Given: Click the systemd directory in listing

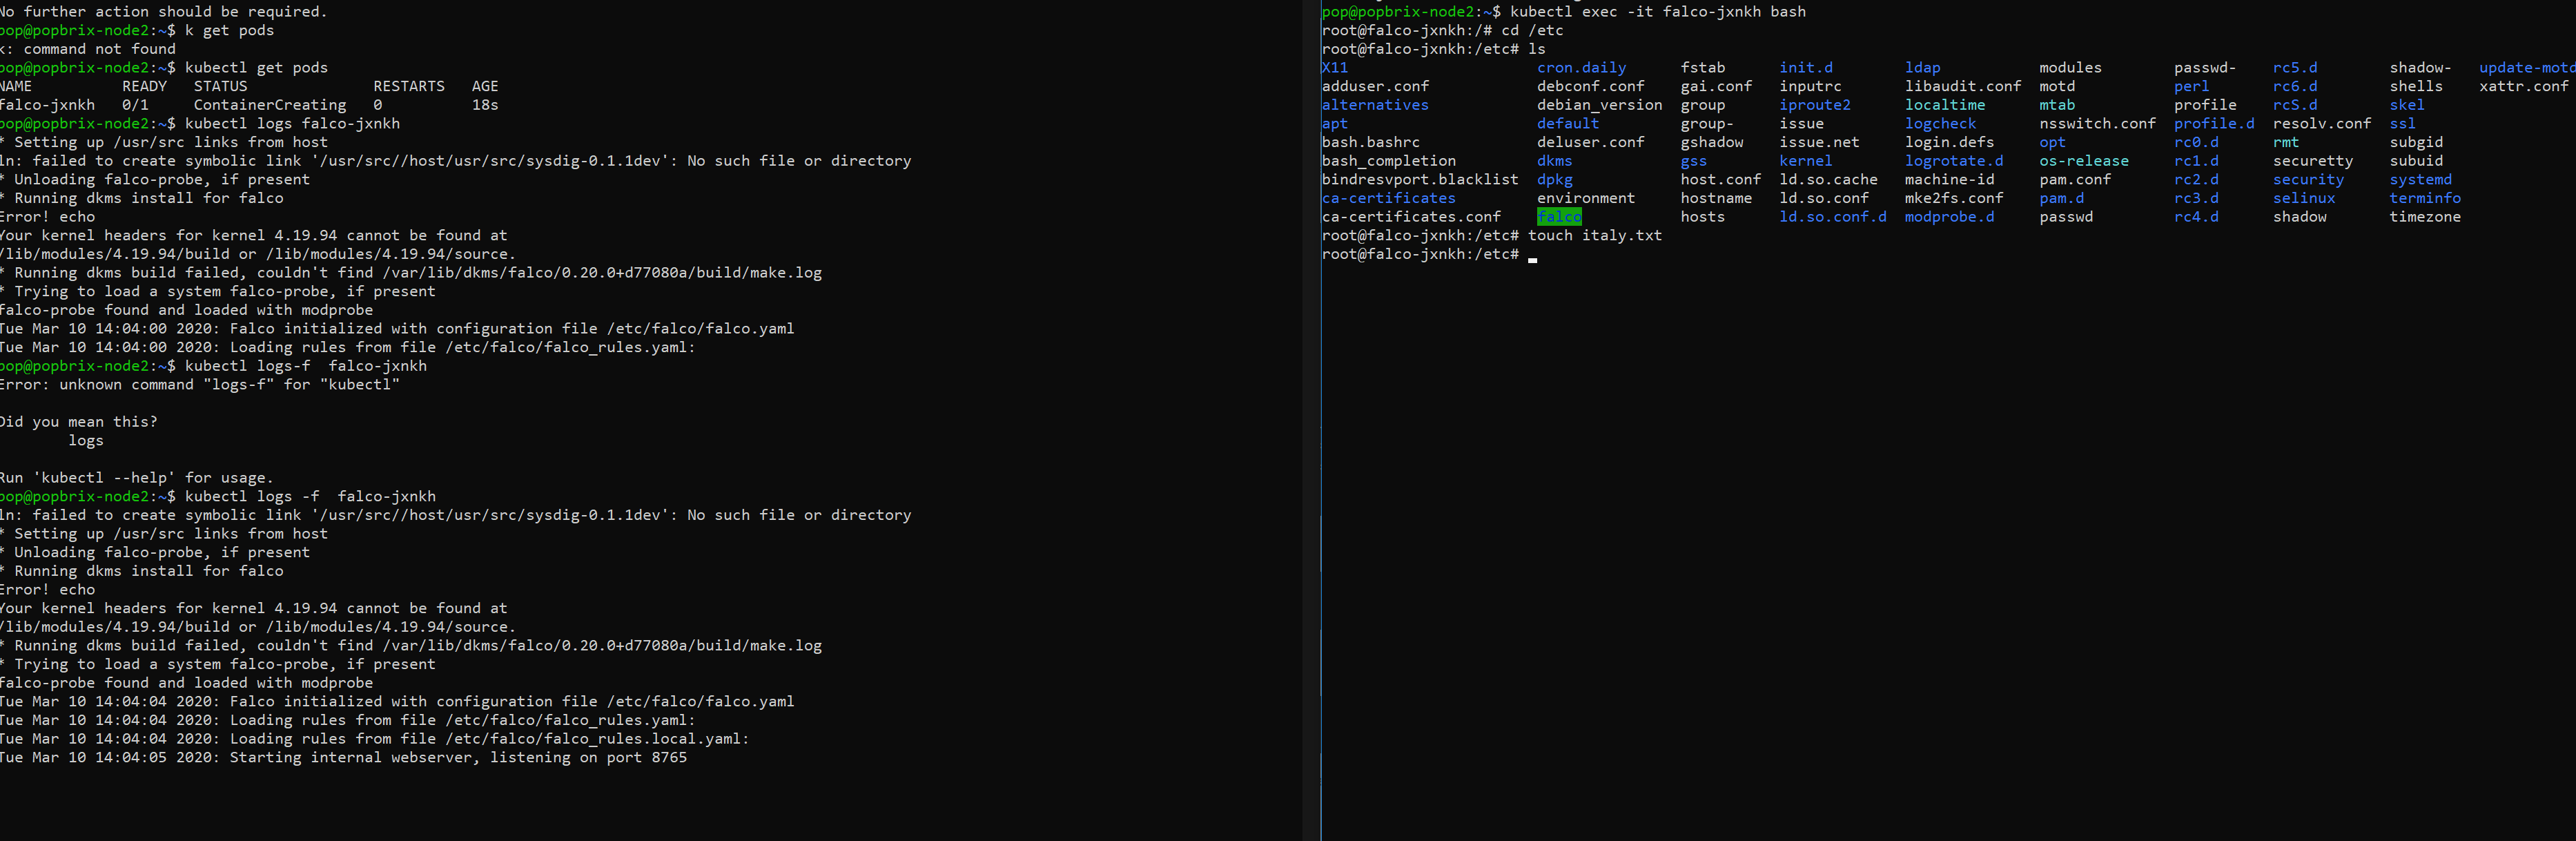Looking at the screenshot, I should click(2419, 180).
